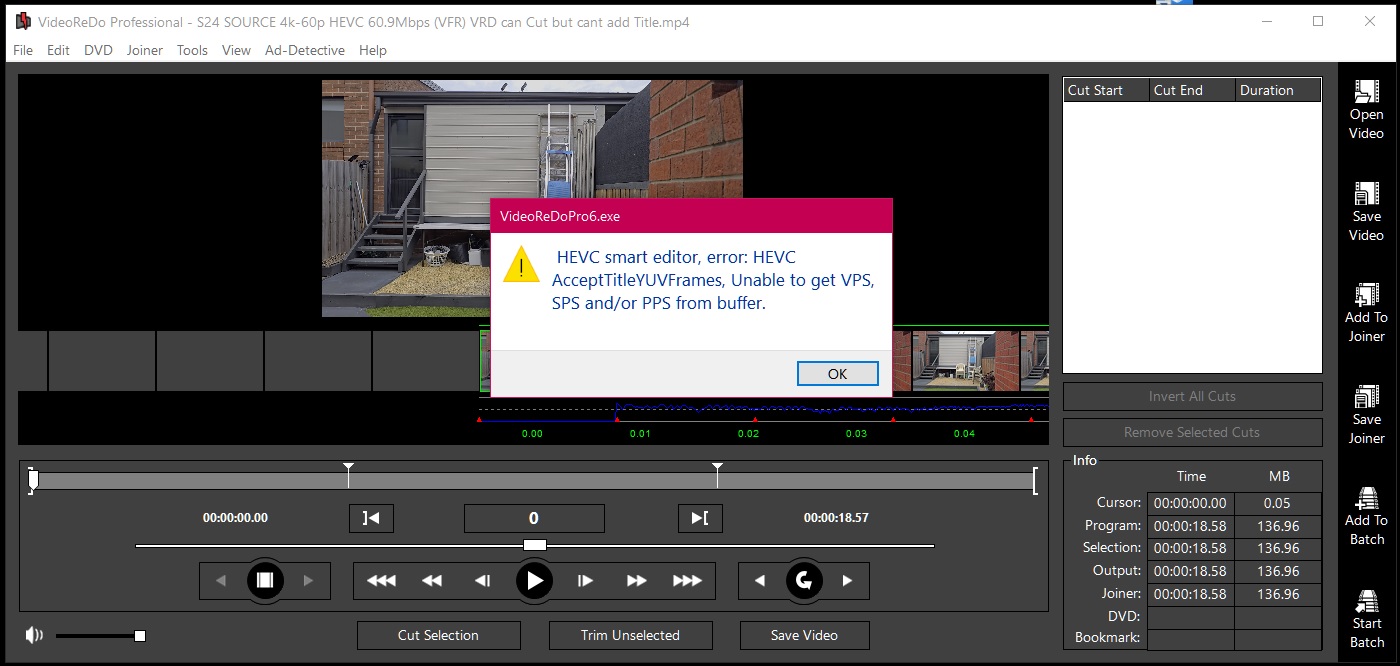Click Save Video sidebar icon
1400x666 pixels.
click(x=1366, y=192)
